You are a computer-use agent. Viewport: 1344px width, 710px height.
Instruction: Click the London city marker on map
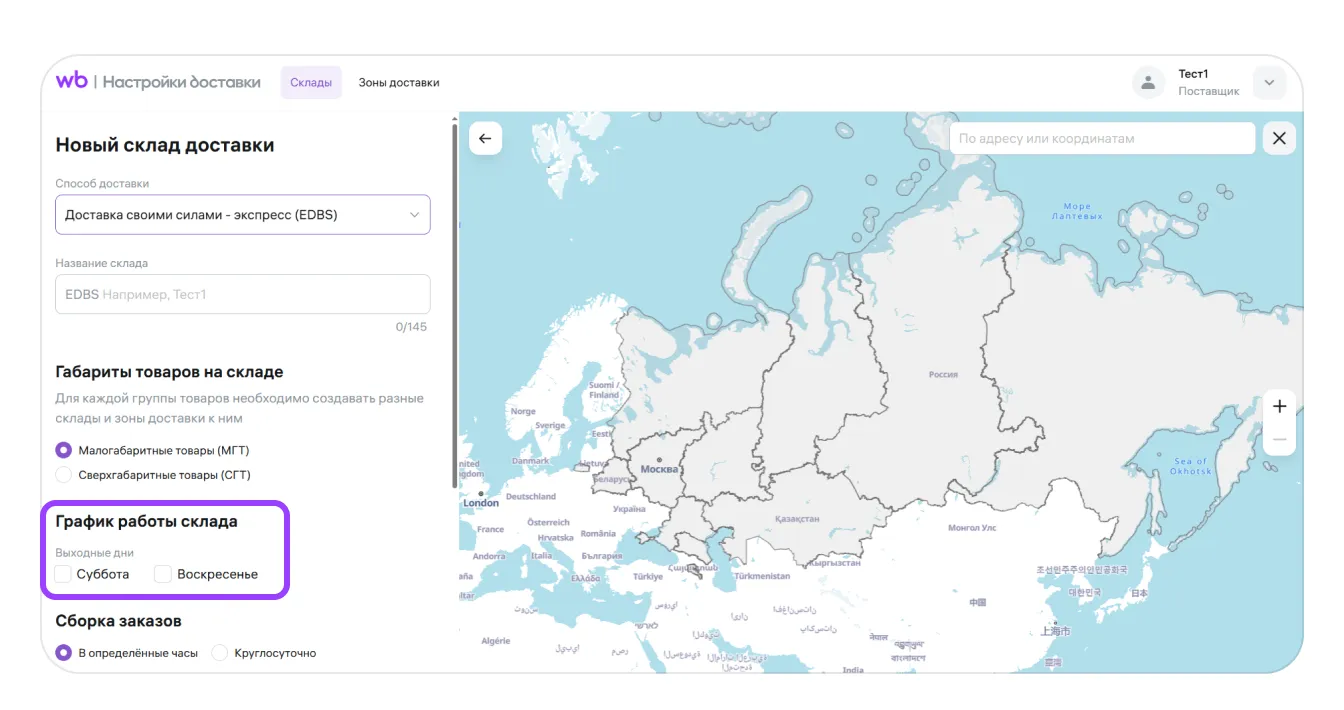click(482, 493)
